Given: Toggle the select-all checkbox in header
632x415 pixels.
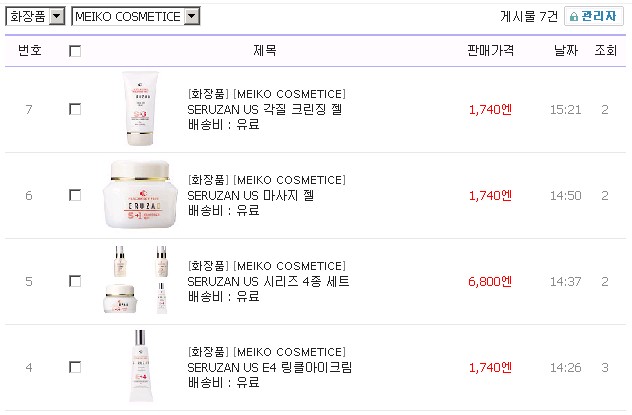Looking at the screenshot, I should point(75,51).
